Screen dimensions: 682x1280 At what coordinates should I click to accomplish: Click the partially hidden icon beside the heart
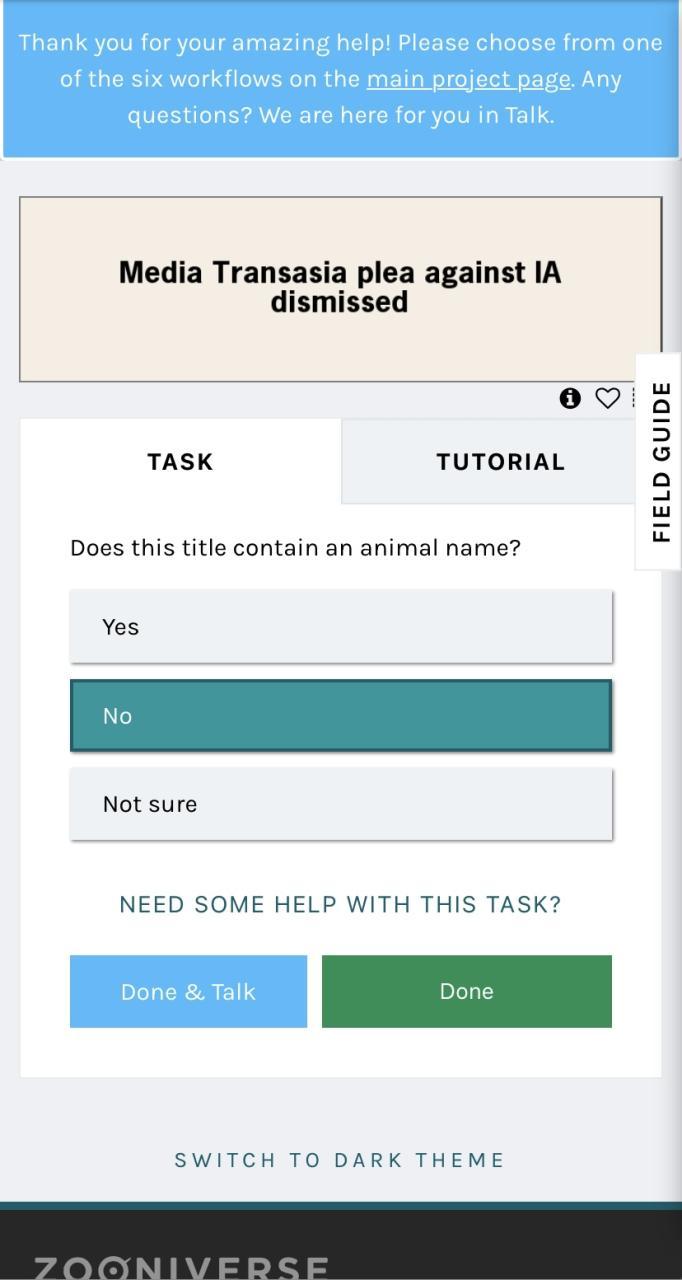[633, 398]
